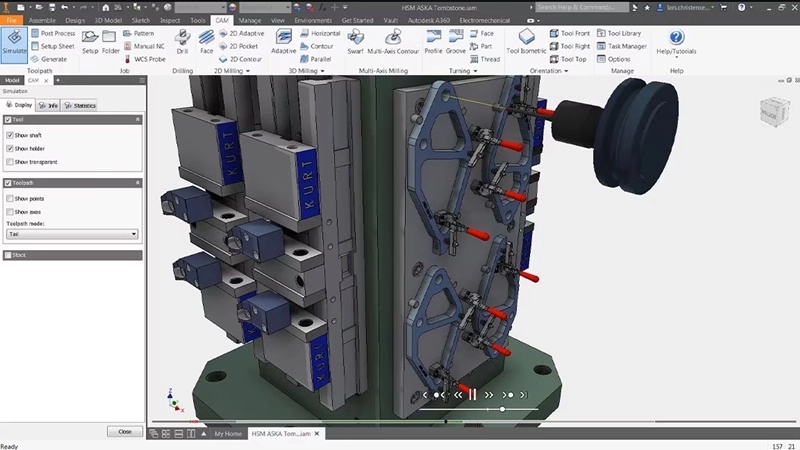Create a new Folder in Job panel

click(110, 42)
